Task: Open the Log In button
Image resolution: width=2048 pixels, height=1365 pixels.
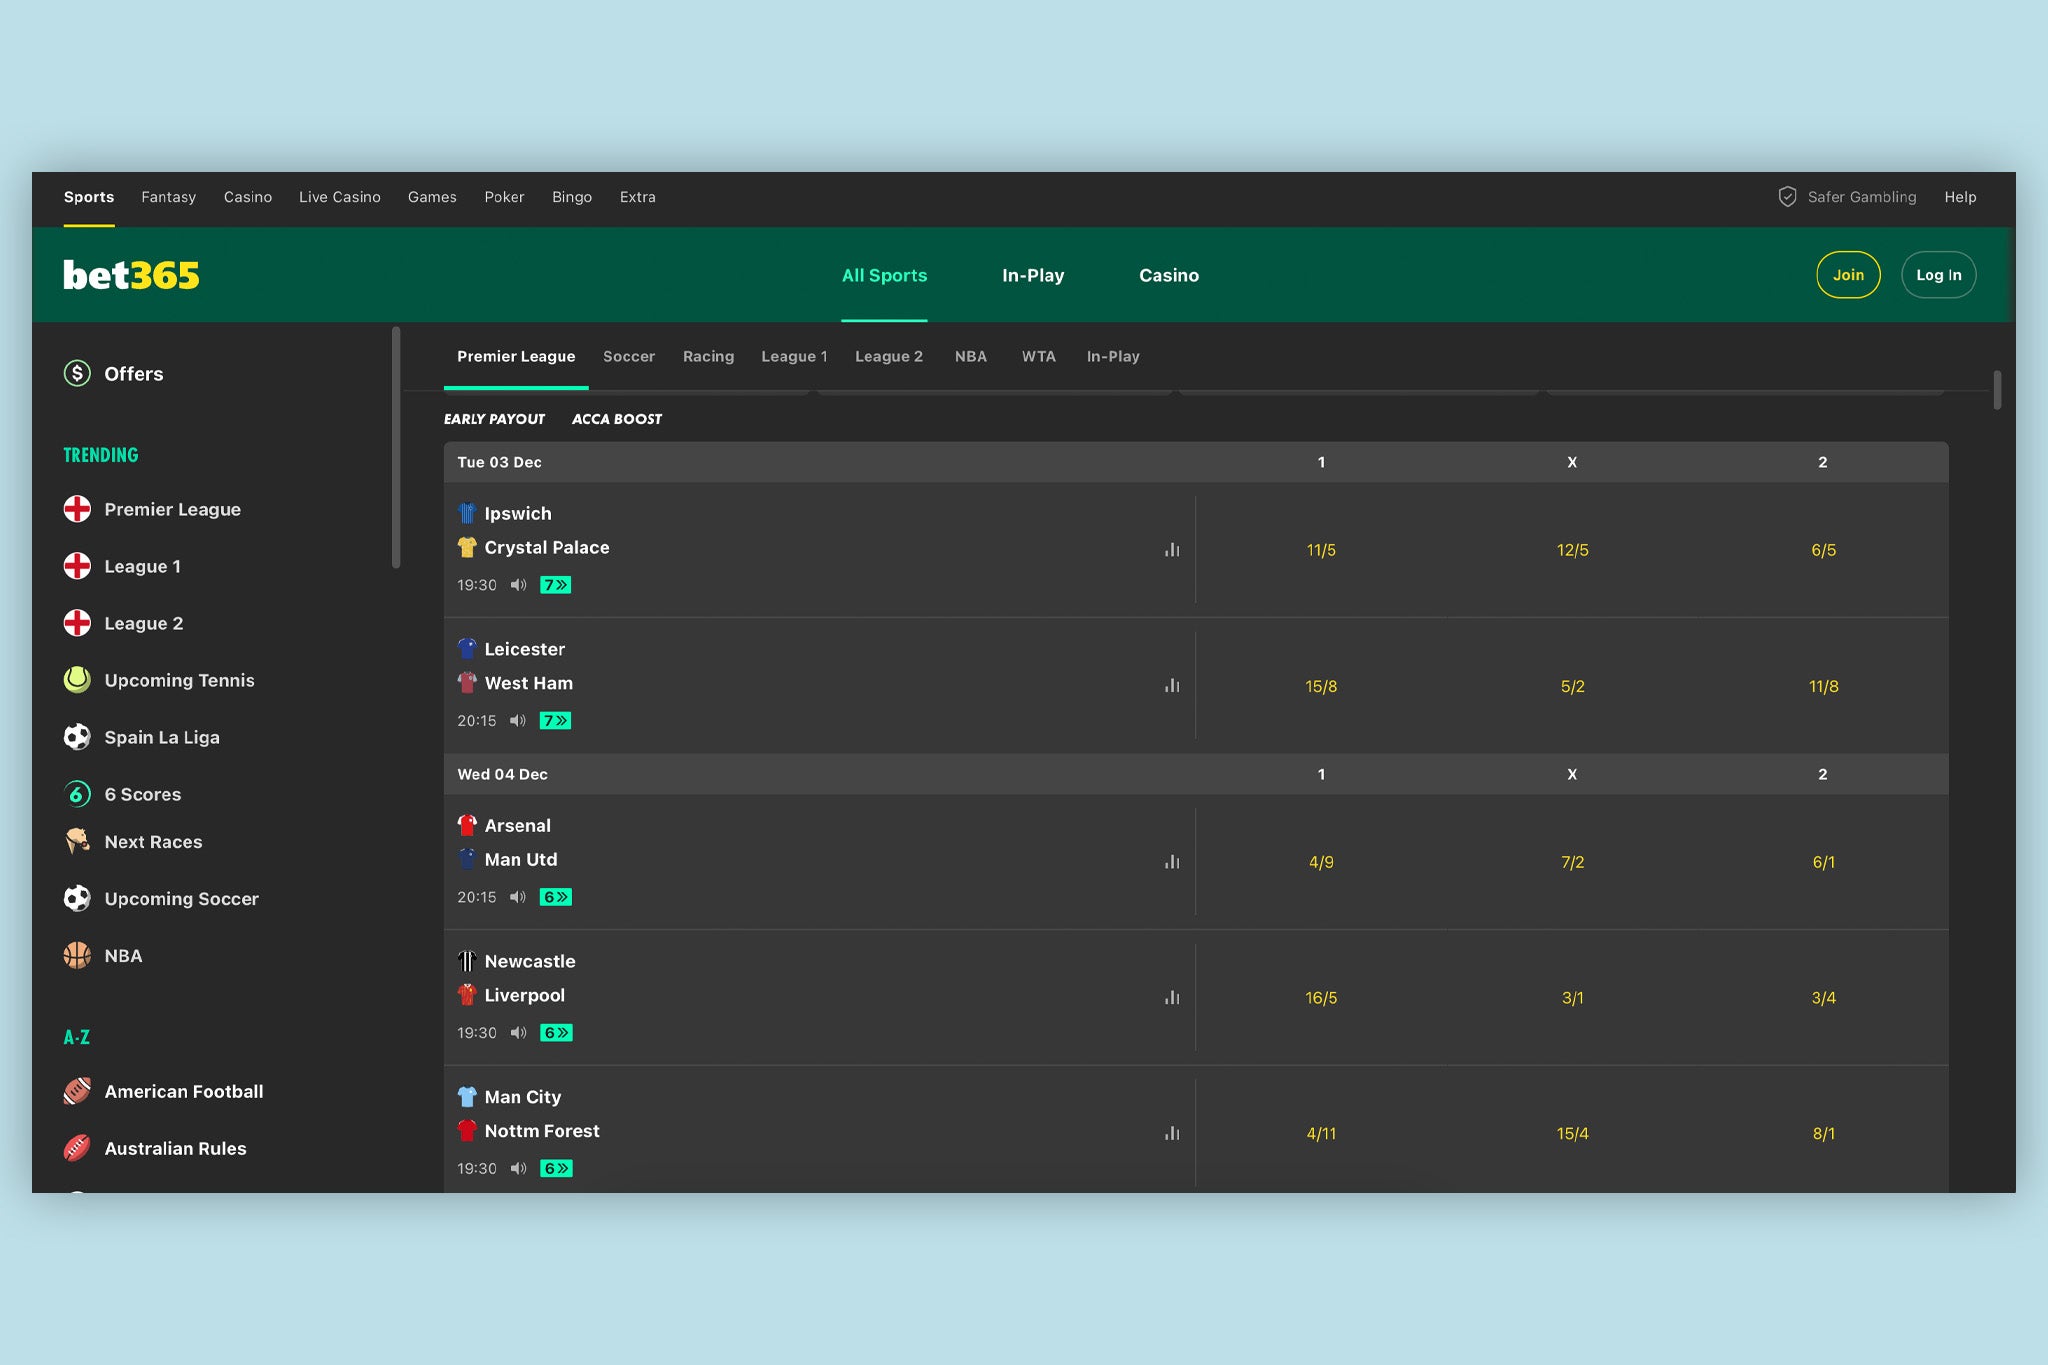Action: [1938, 275]
